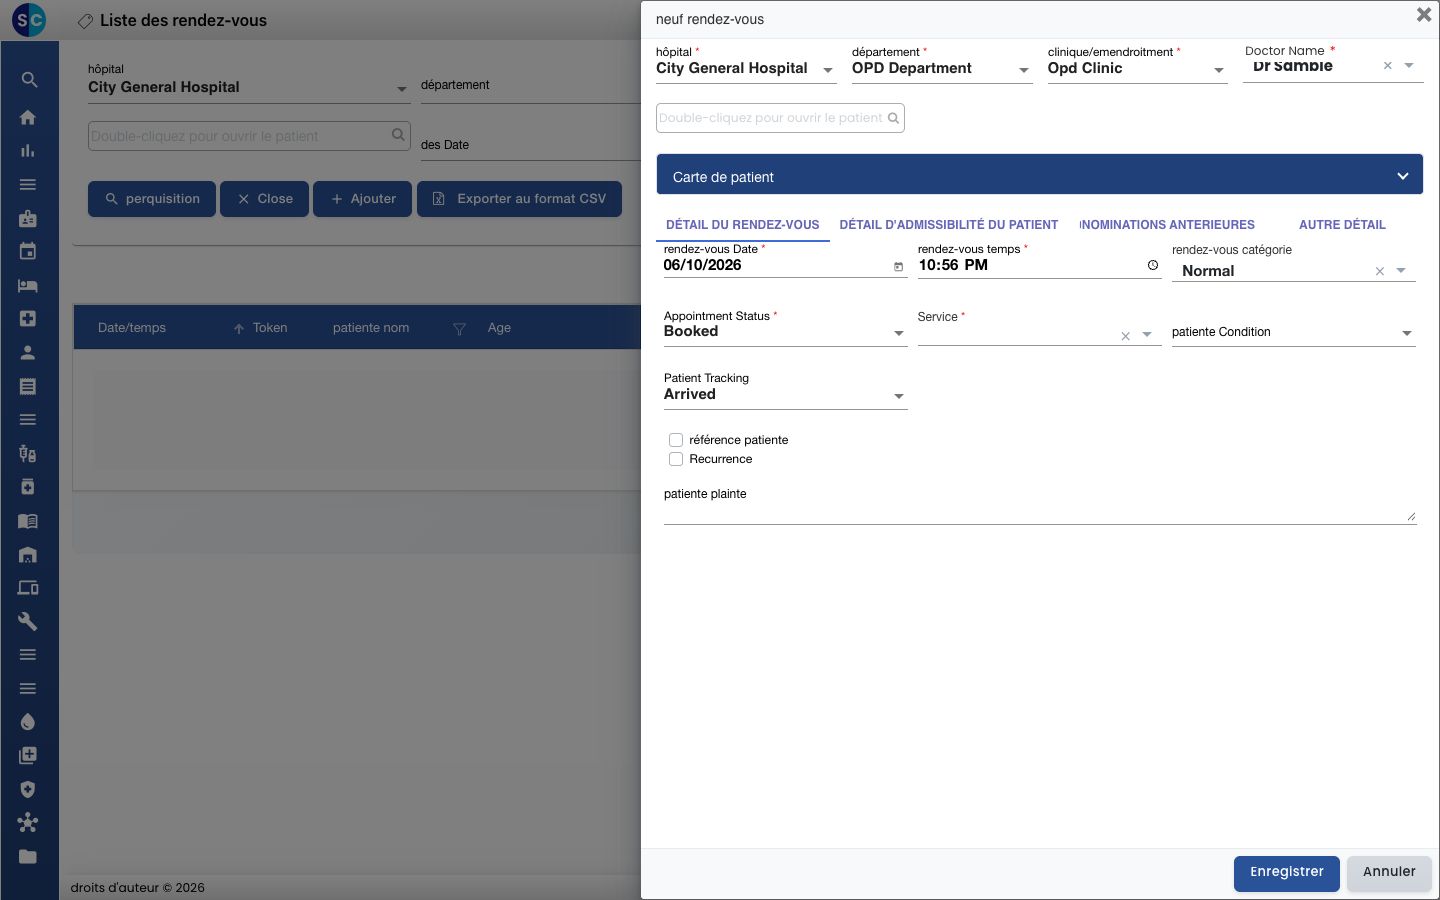Viewport: 1440px width, 900px height.
Task: Close the neuf rendez-vous dialog
Action: [x=1424, y=14]
